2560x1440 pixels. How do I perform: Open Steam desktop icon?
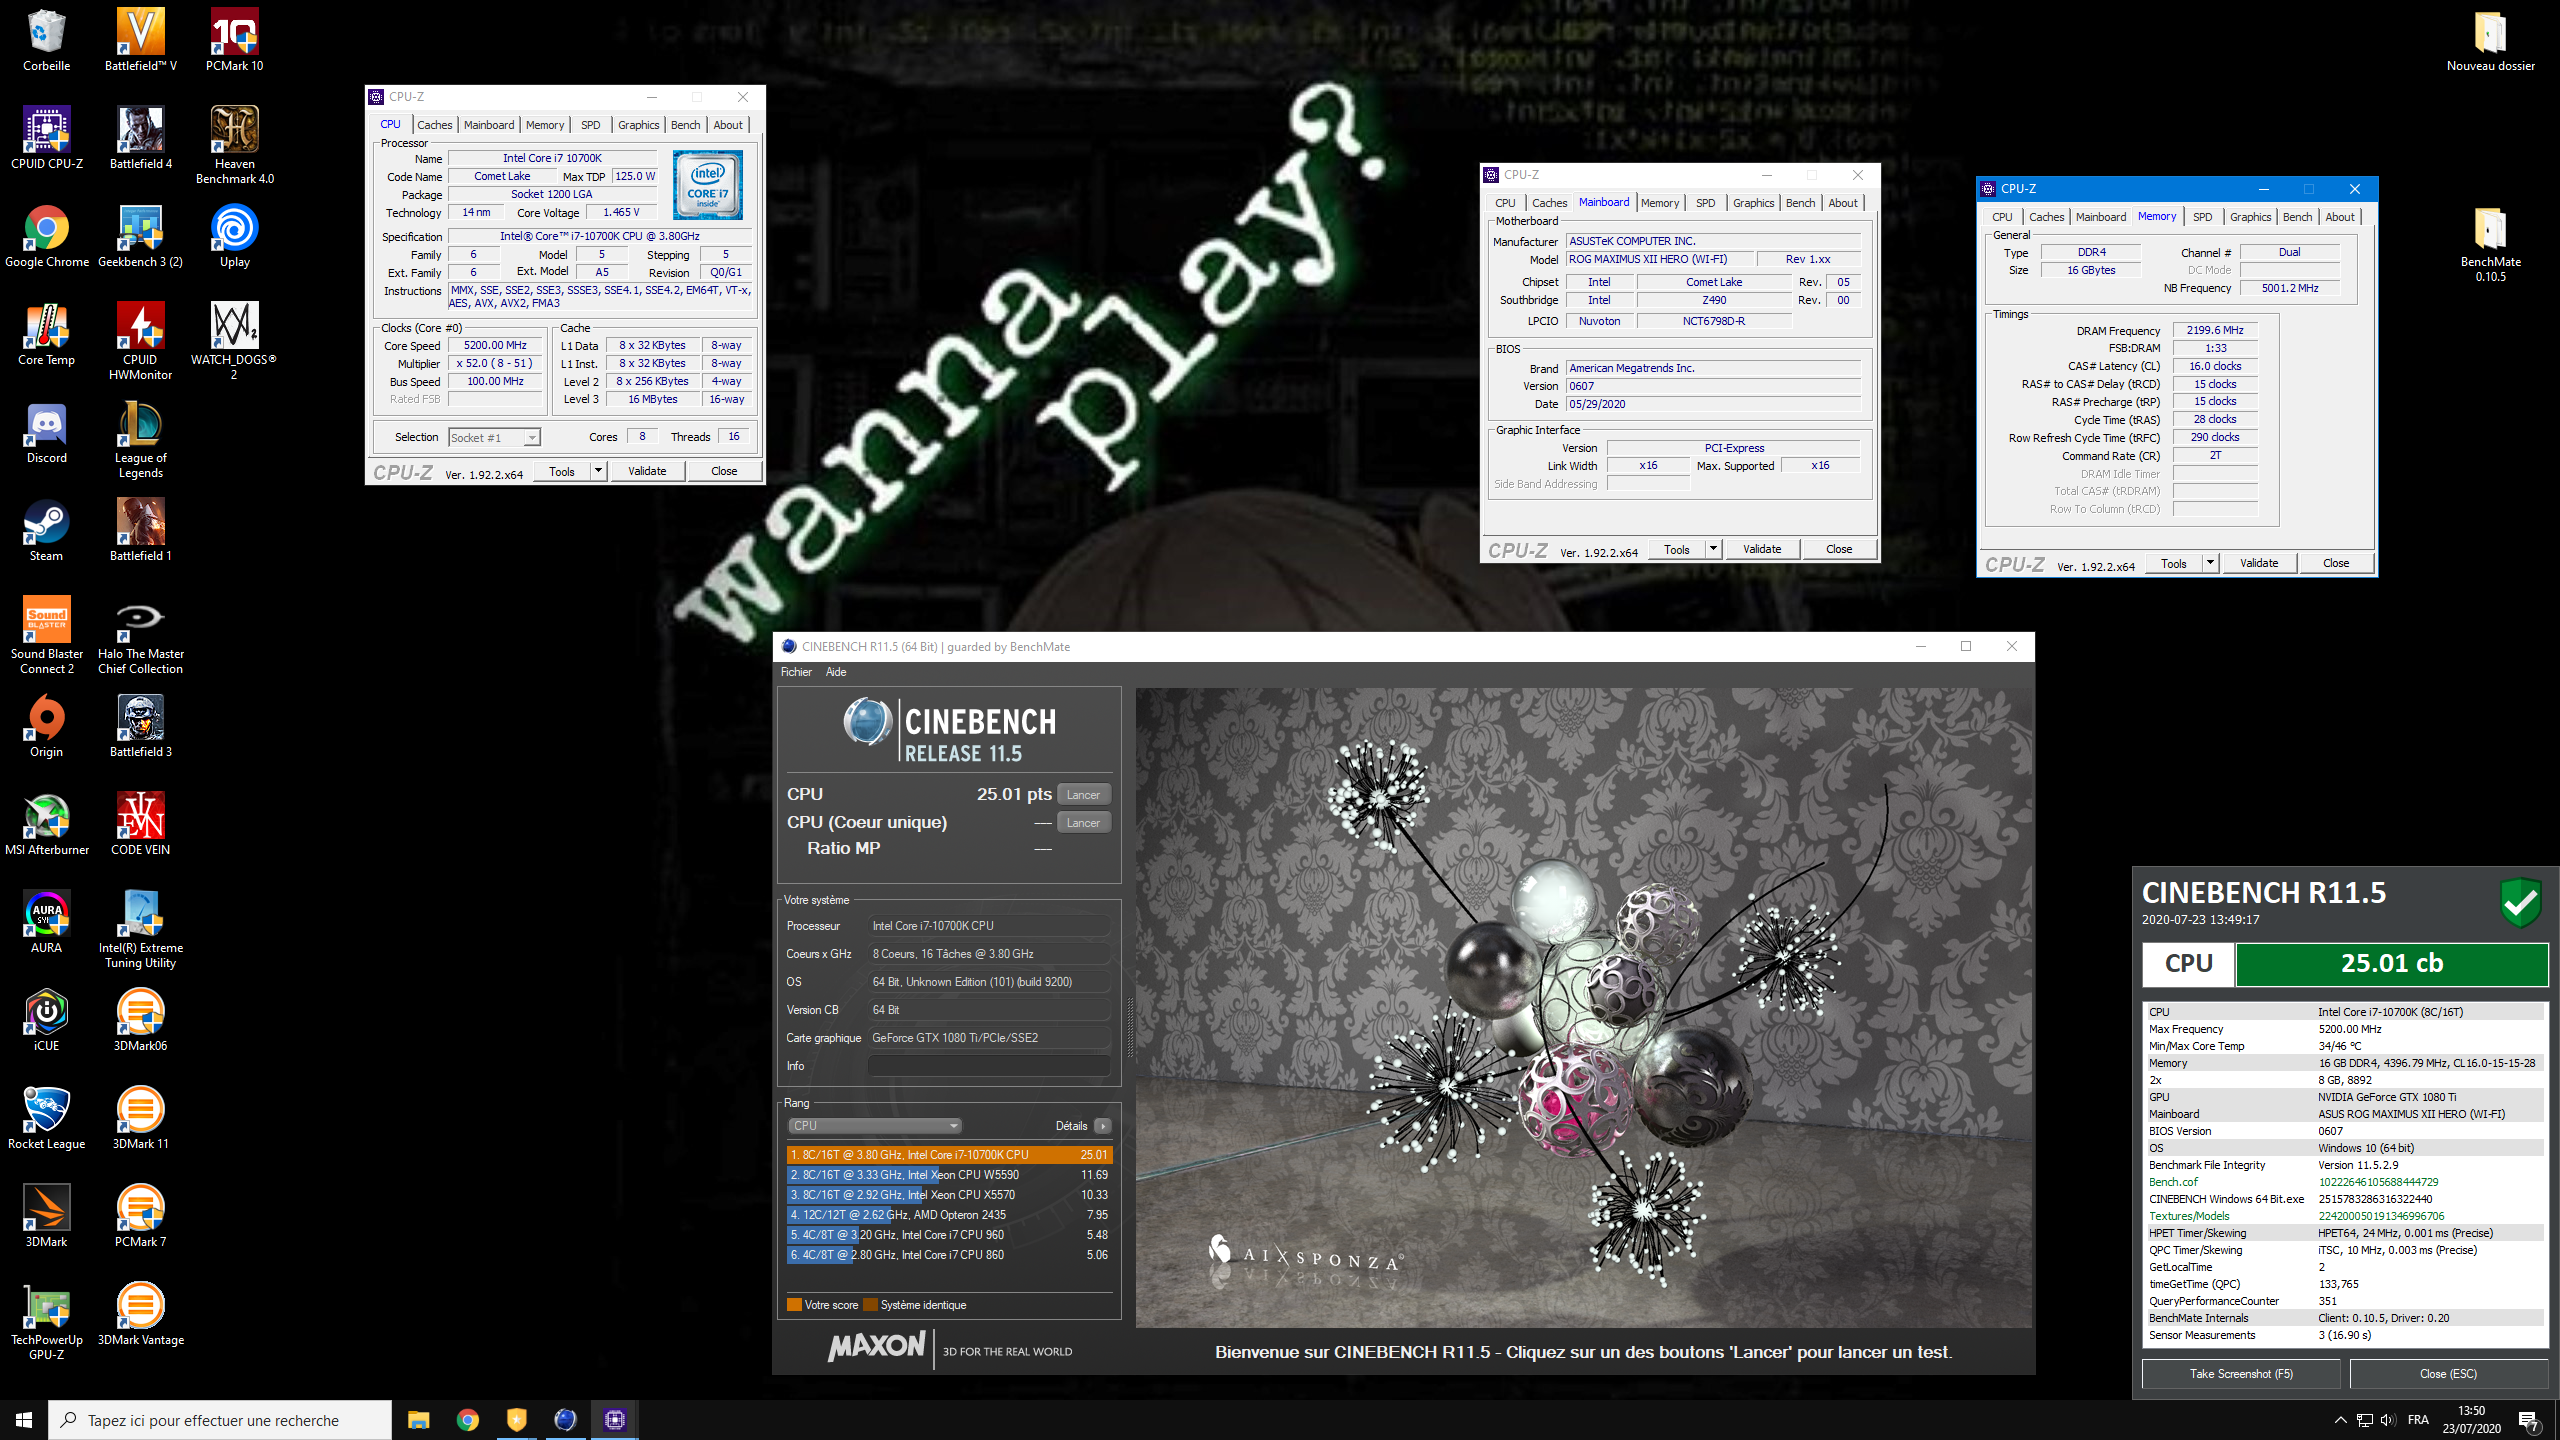[x=46, y=531]
